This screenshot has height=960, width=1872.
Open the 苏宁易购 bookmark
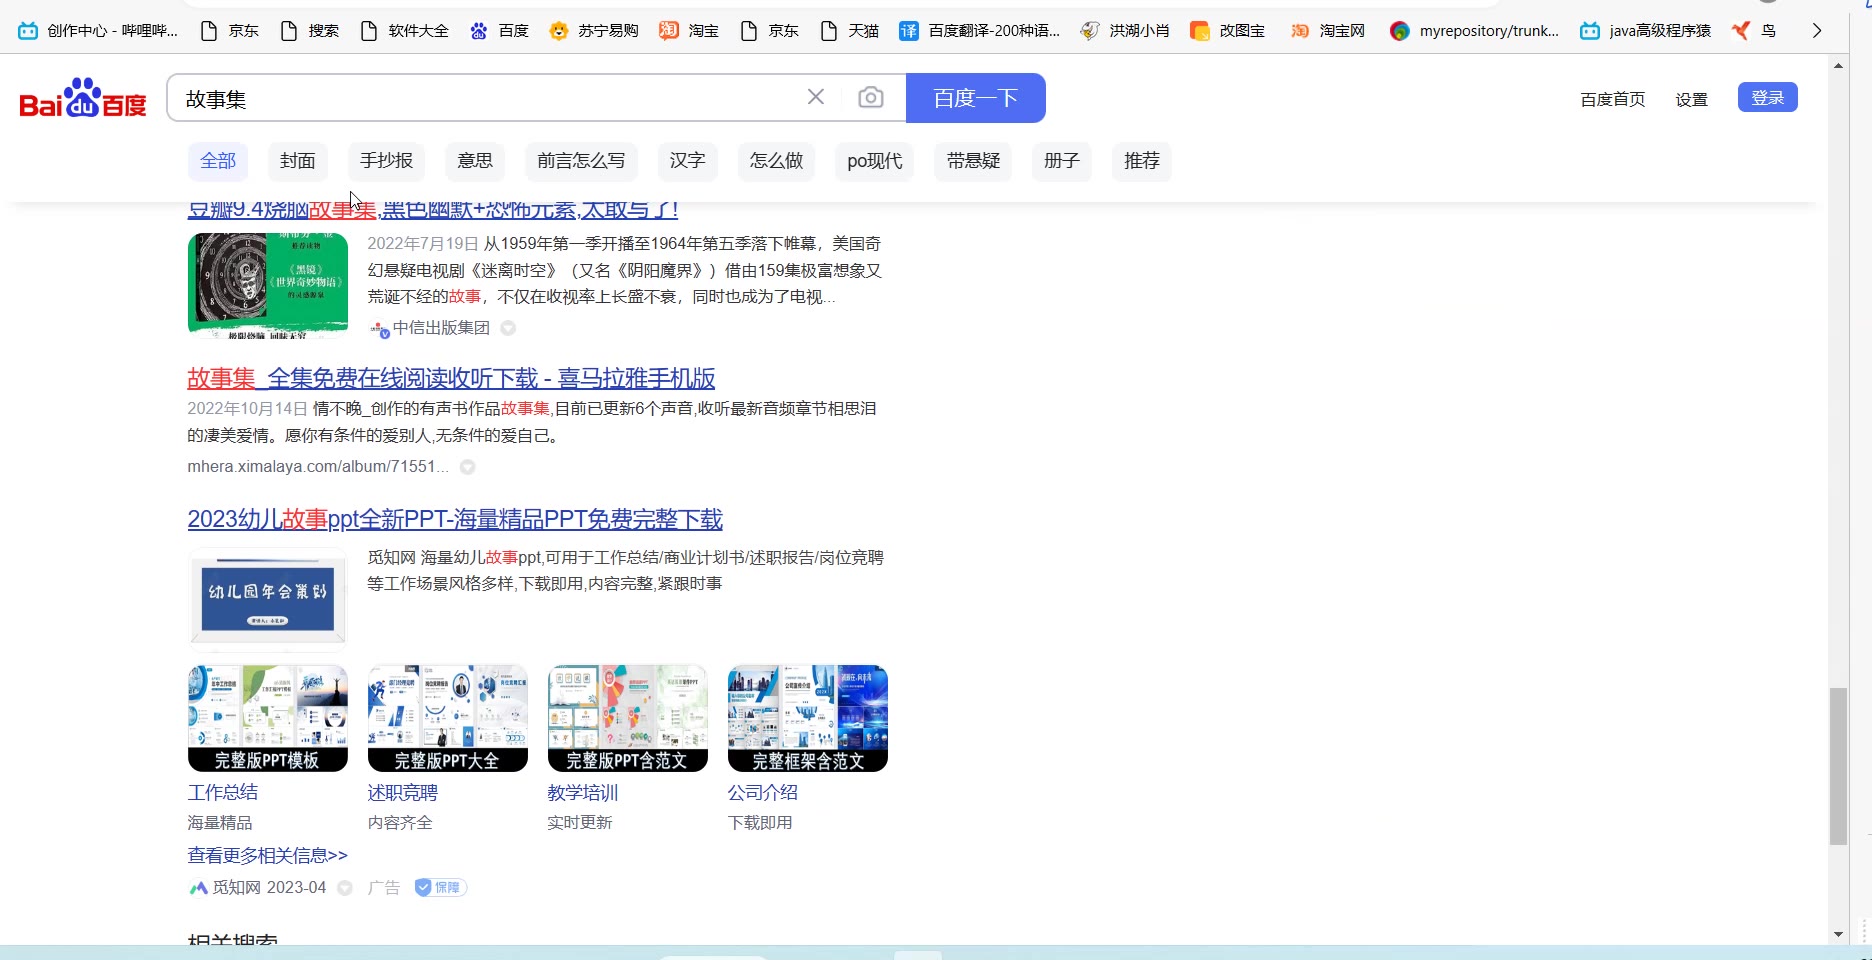[x=594, y=31]
